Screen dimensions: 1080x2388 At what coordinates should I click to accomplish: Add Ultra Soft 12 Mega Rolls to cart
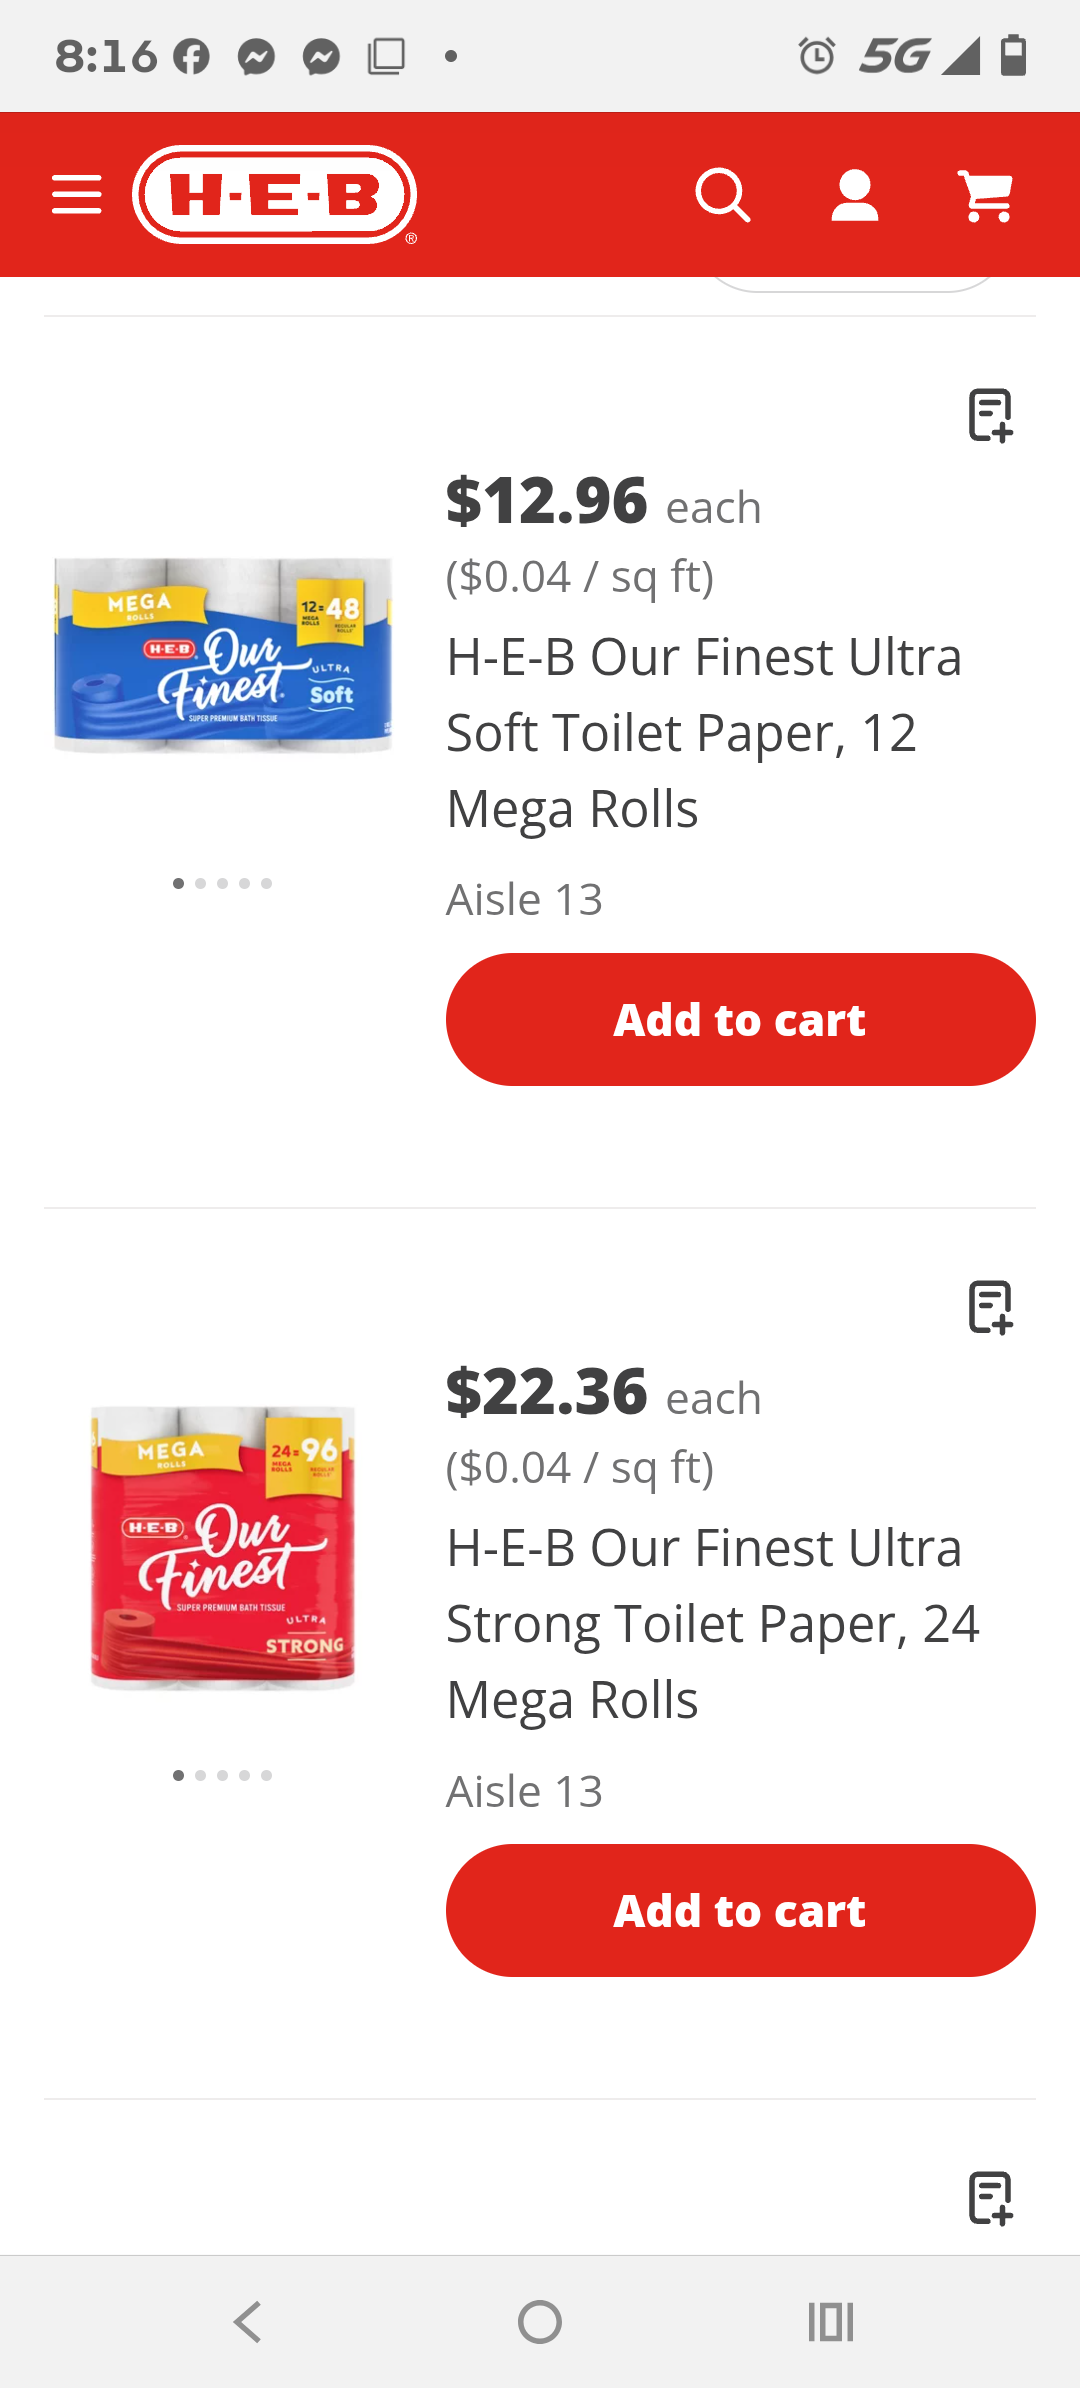[x=740, y=1019]
